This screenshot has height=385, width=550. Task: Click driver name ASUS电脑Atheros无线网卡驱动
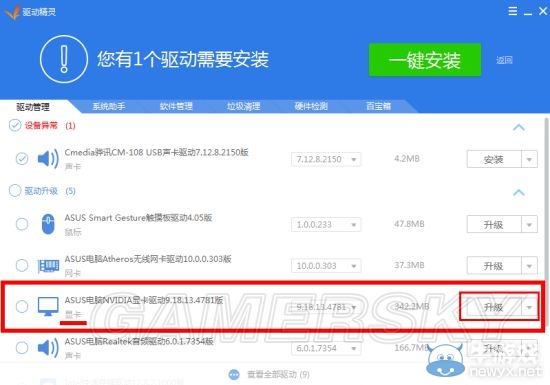tap(148, 259)
